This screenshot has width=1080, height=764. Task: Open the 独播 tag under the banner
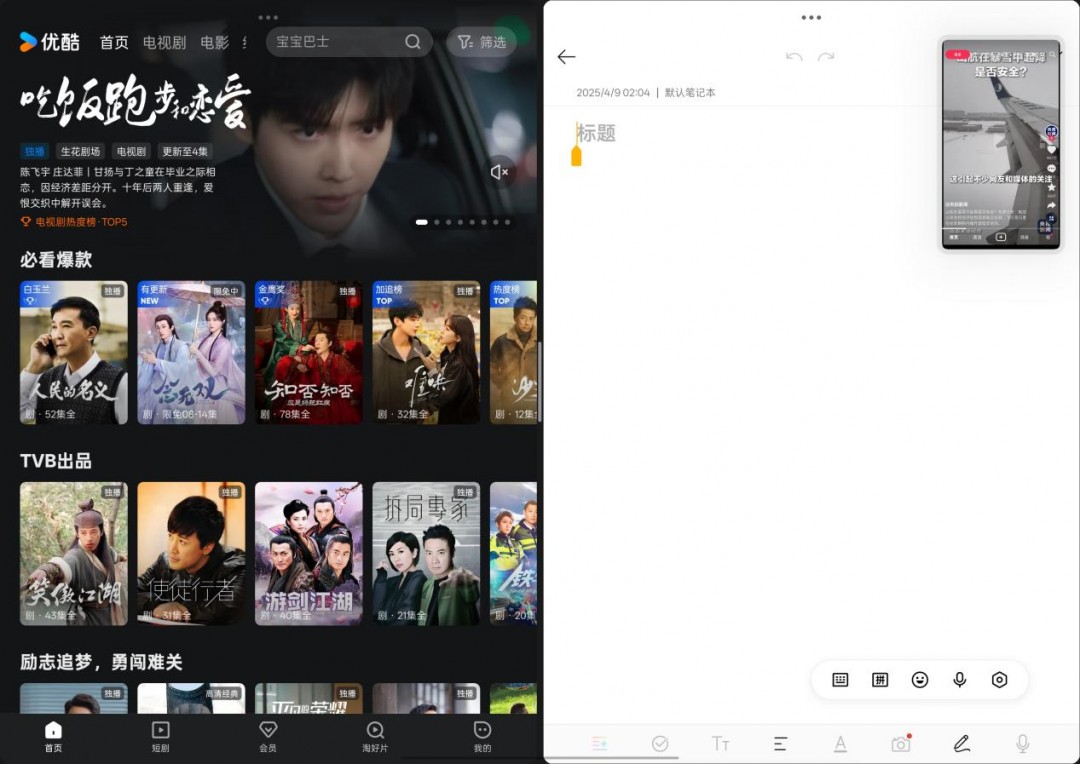tap(34, 152)
